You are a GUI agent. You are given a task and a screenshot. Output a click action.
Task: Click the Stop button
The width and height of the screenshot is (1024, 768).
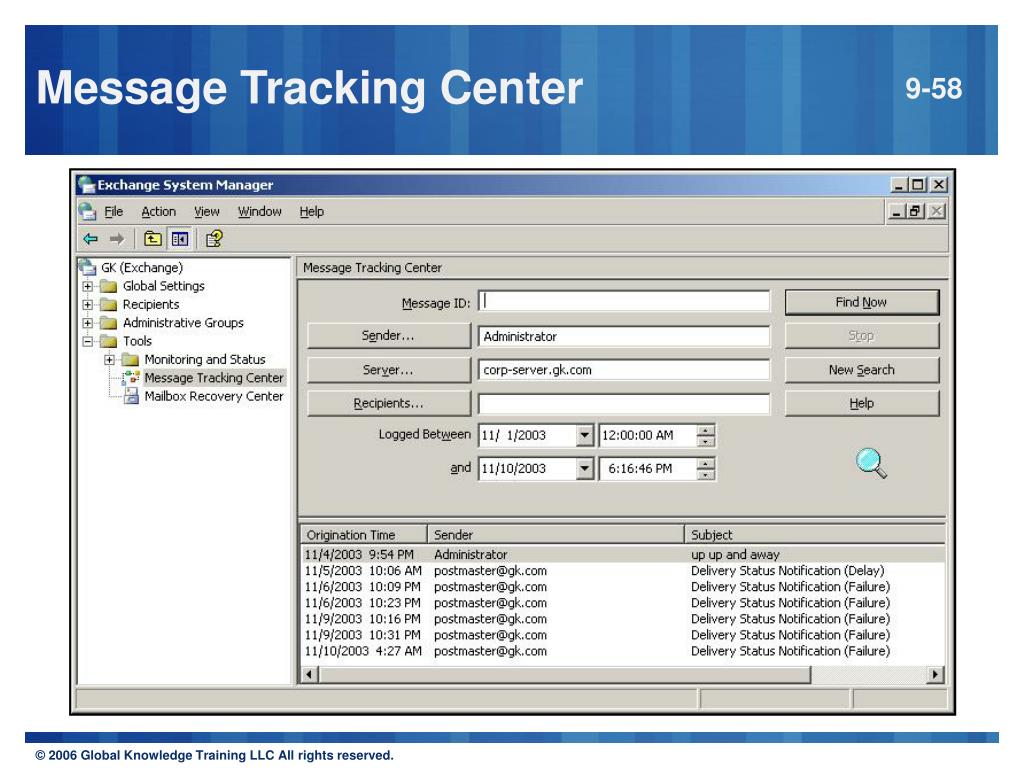click(x=861, y=336)
